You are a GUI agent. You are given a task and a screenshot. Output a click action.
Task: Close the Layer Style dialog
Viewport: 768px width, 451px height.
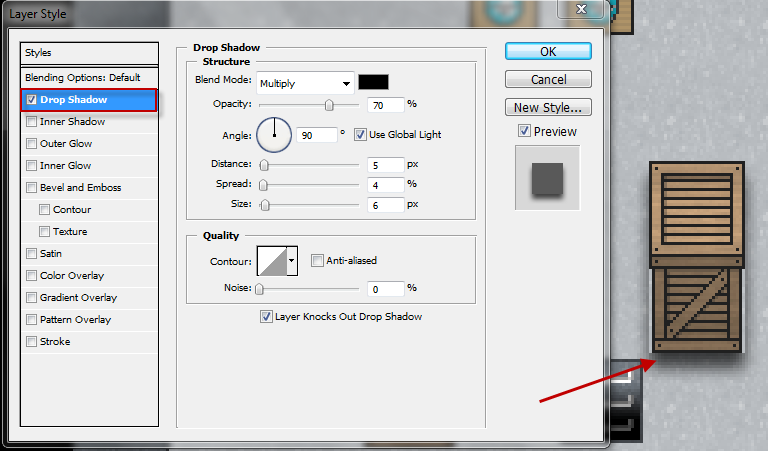coord(581,9)
